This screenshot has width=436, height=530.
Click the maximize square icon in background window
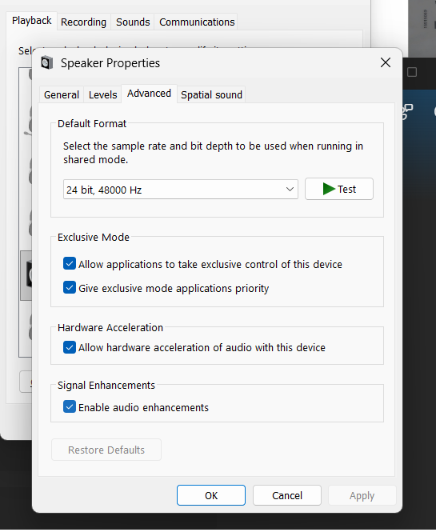[x=412, y=72]
